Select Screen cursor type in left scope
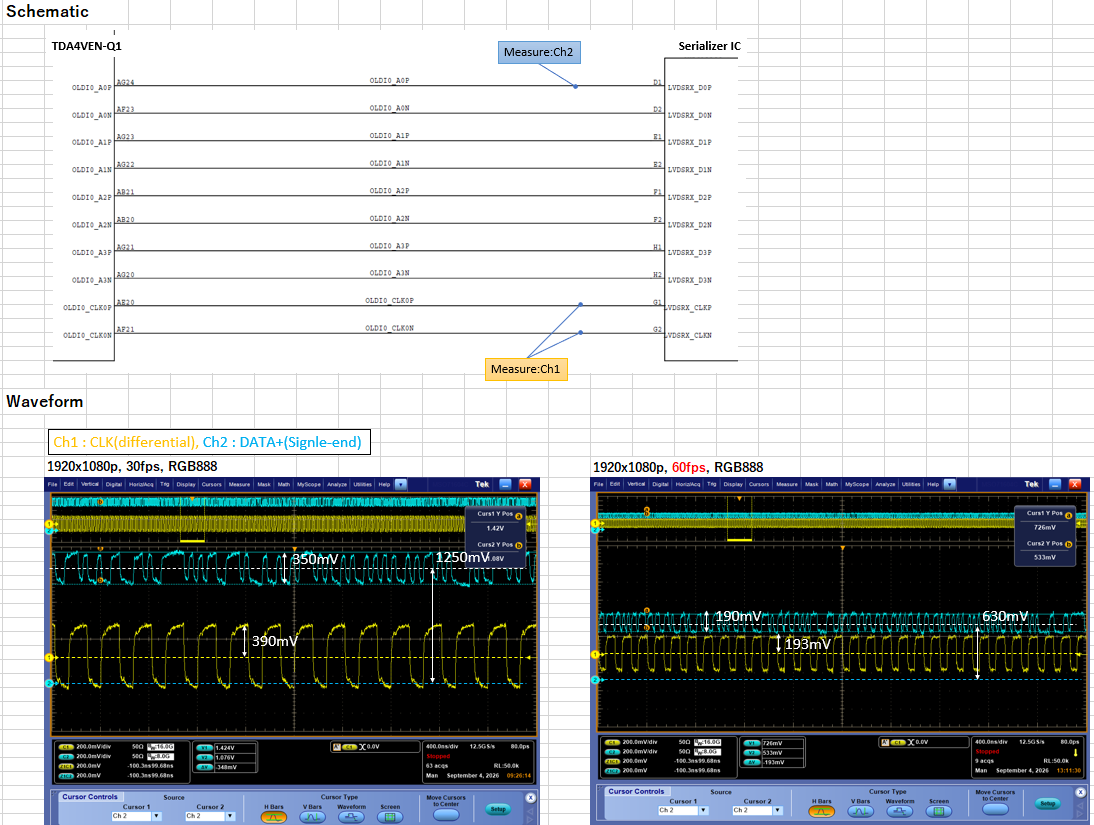Image resolution: width=1094 pixels, height=825 pixels. 390,817
